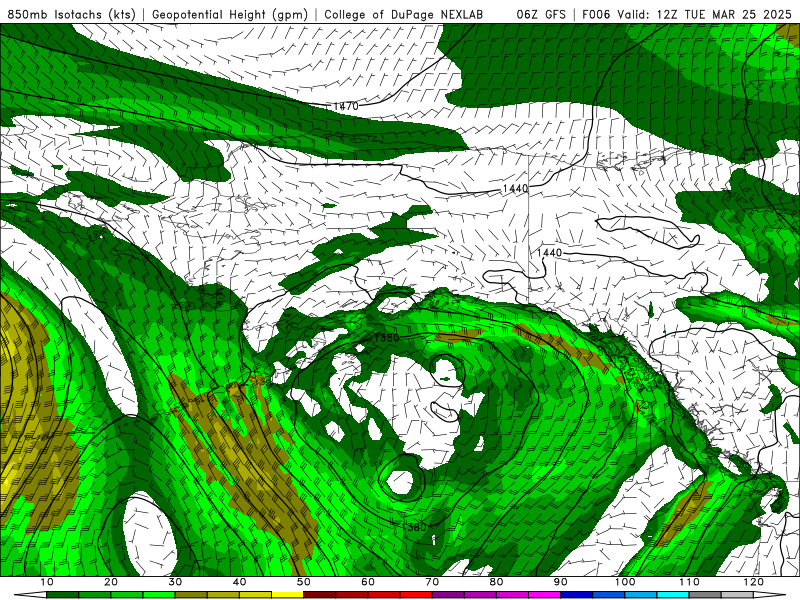Click the color bar value 70
800x600 pixels.
tap(432, 582)
